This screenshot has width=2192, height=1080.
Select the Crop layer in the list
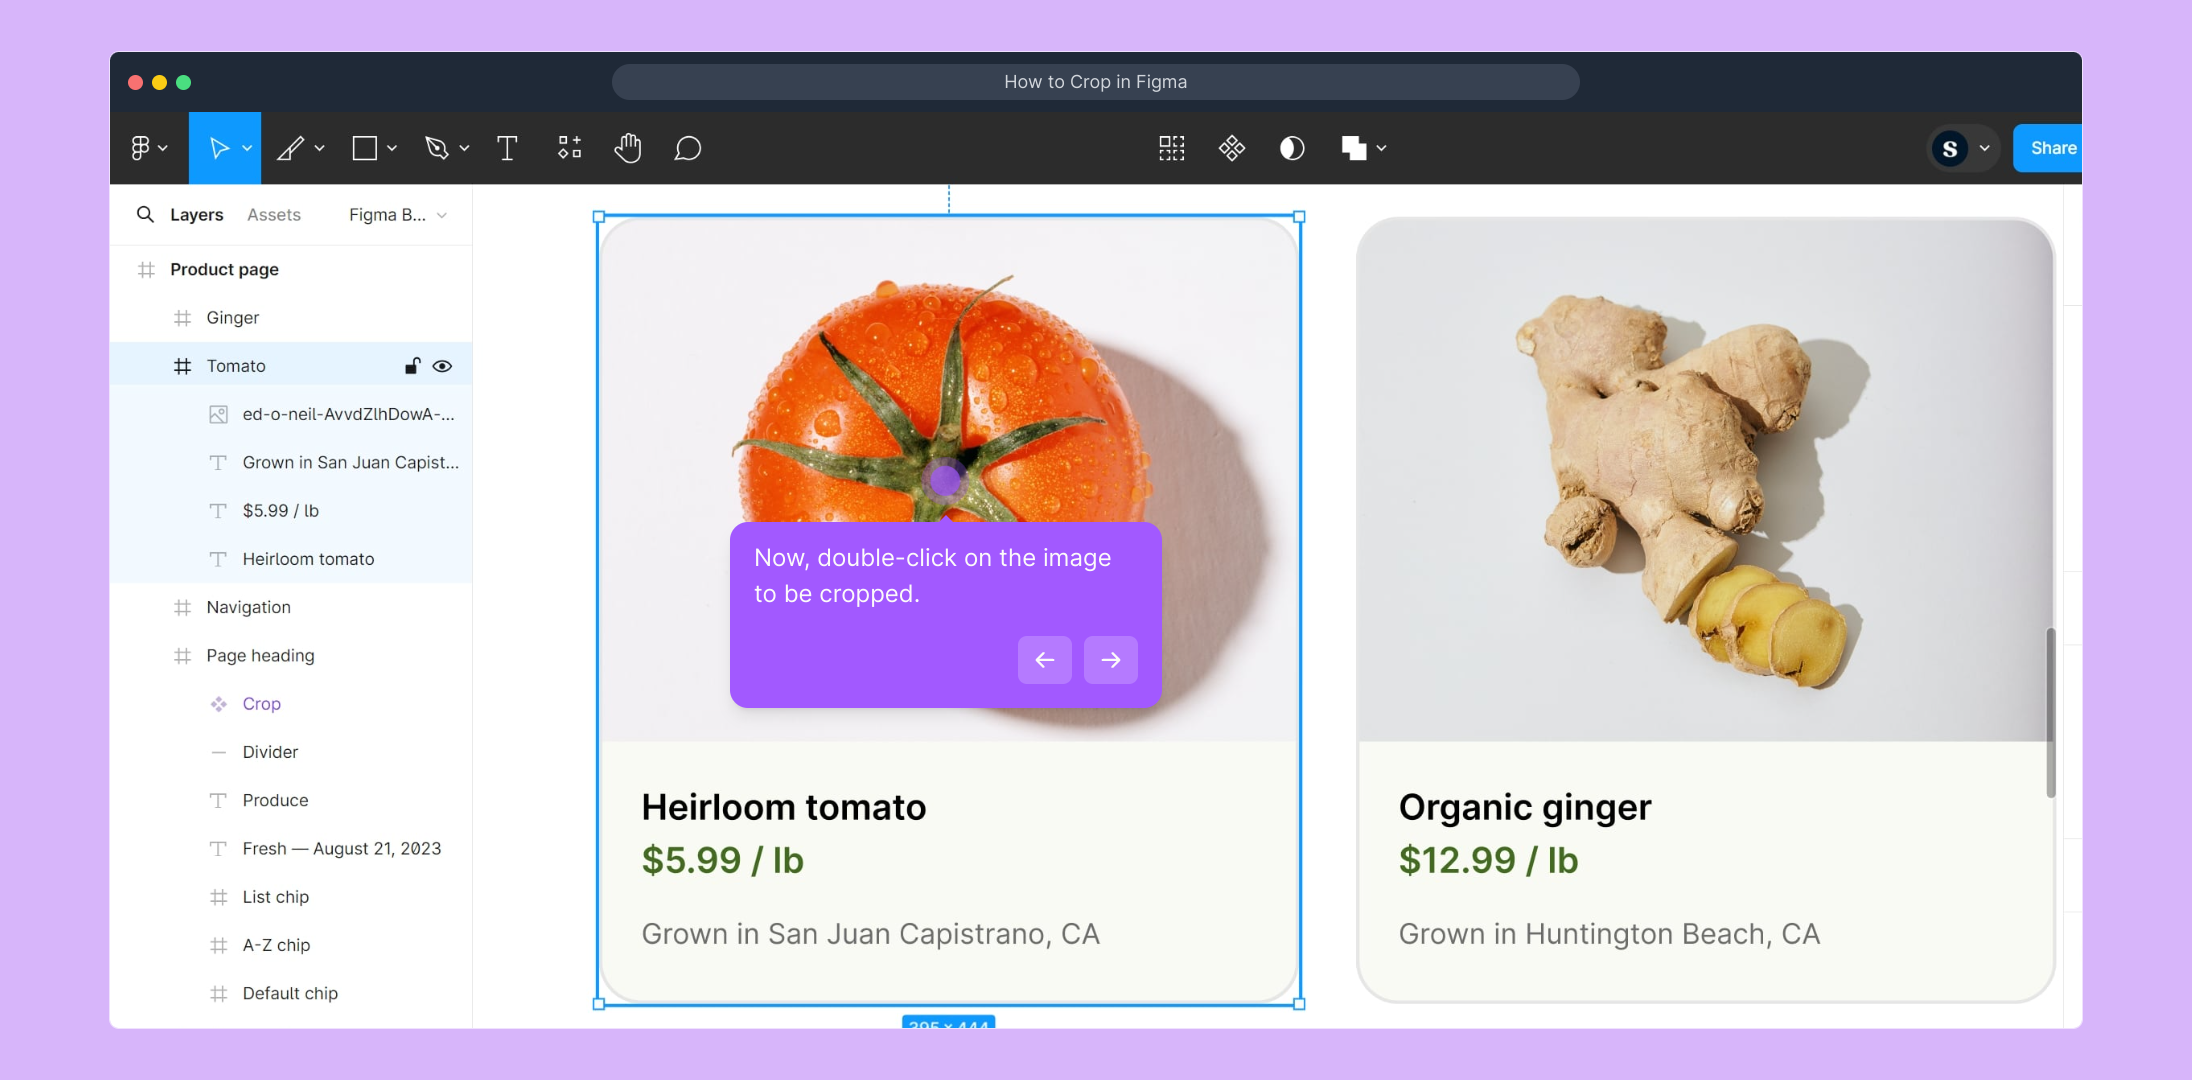[261, 704]
